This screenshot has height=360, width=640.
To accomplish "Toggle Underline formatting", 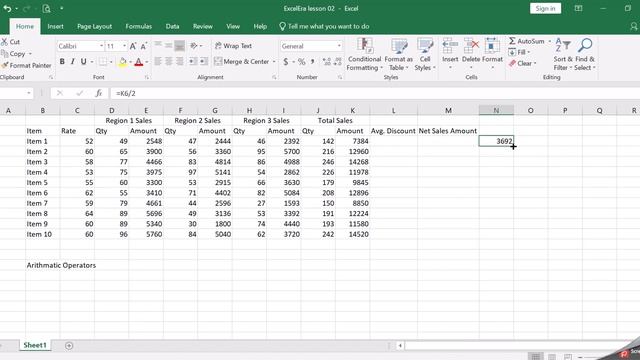I will pyautogui.click(x=83, y=62).
